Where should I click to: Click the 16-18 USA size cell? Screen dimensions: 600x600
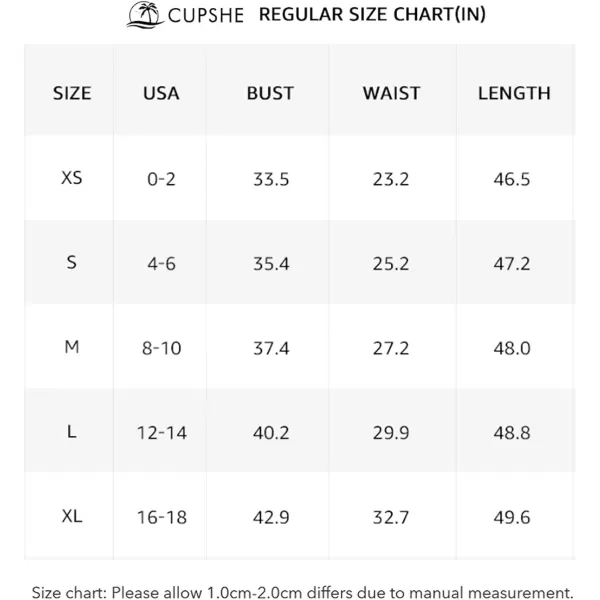(162, 517)
